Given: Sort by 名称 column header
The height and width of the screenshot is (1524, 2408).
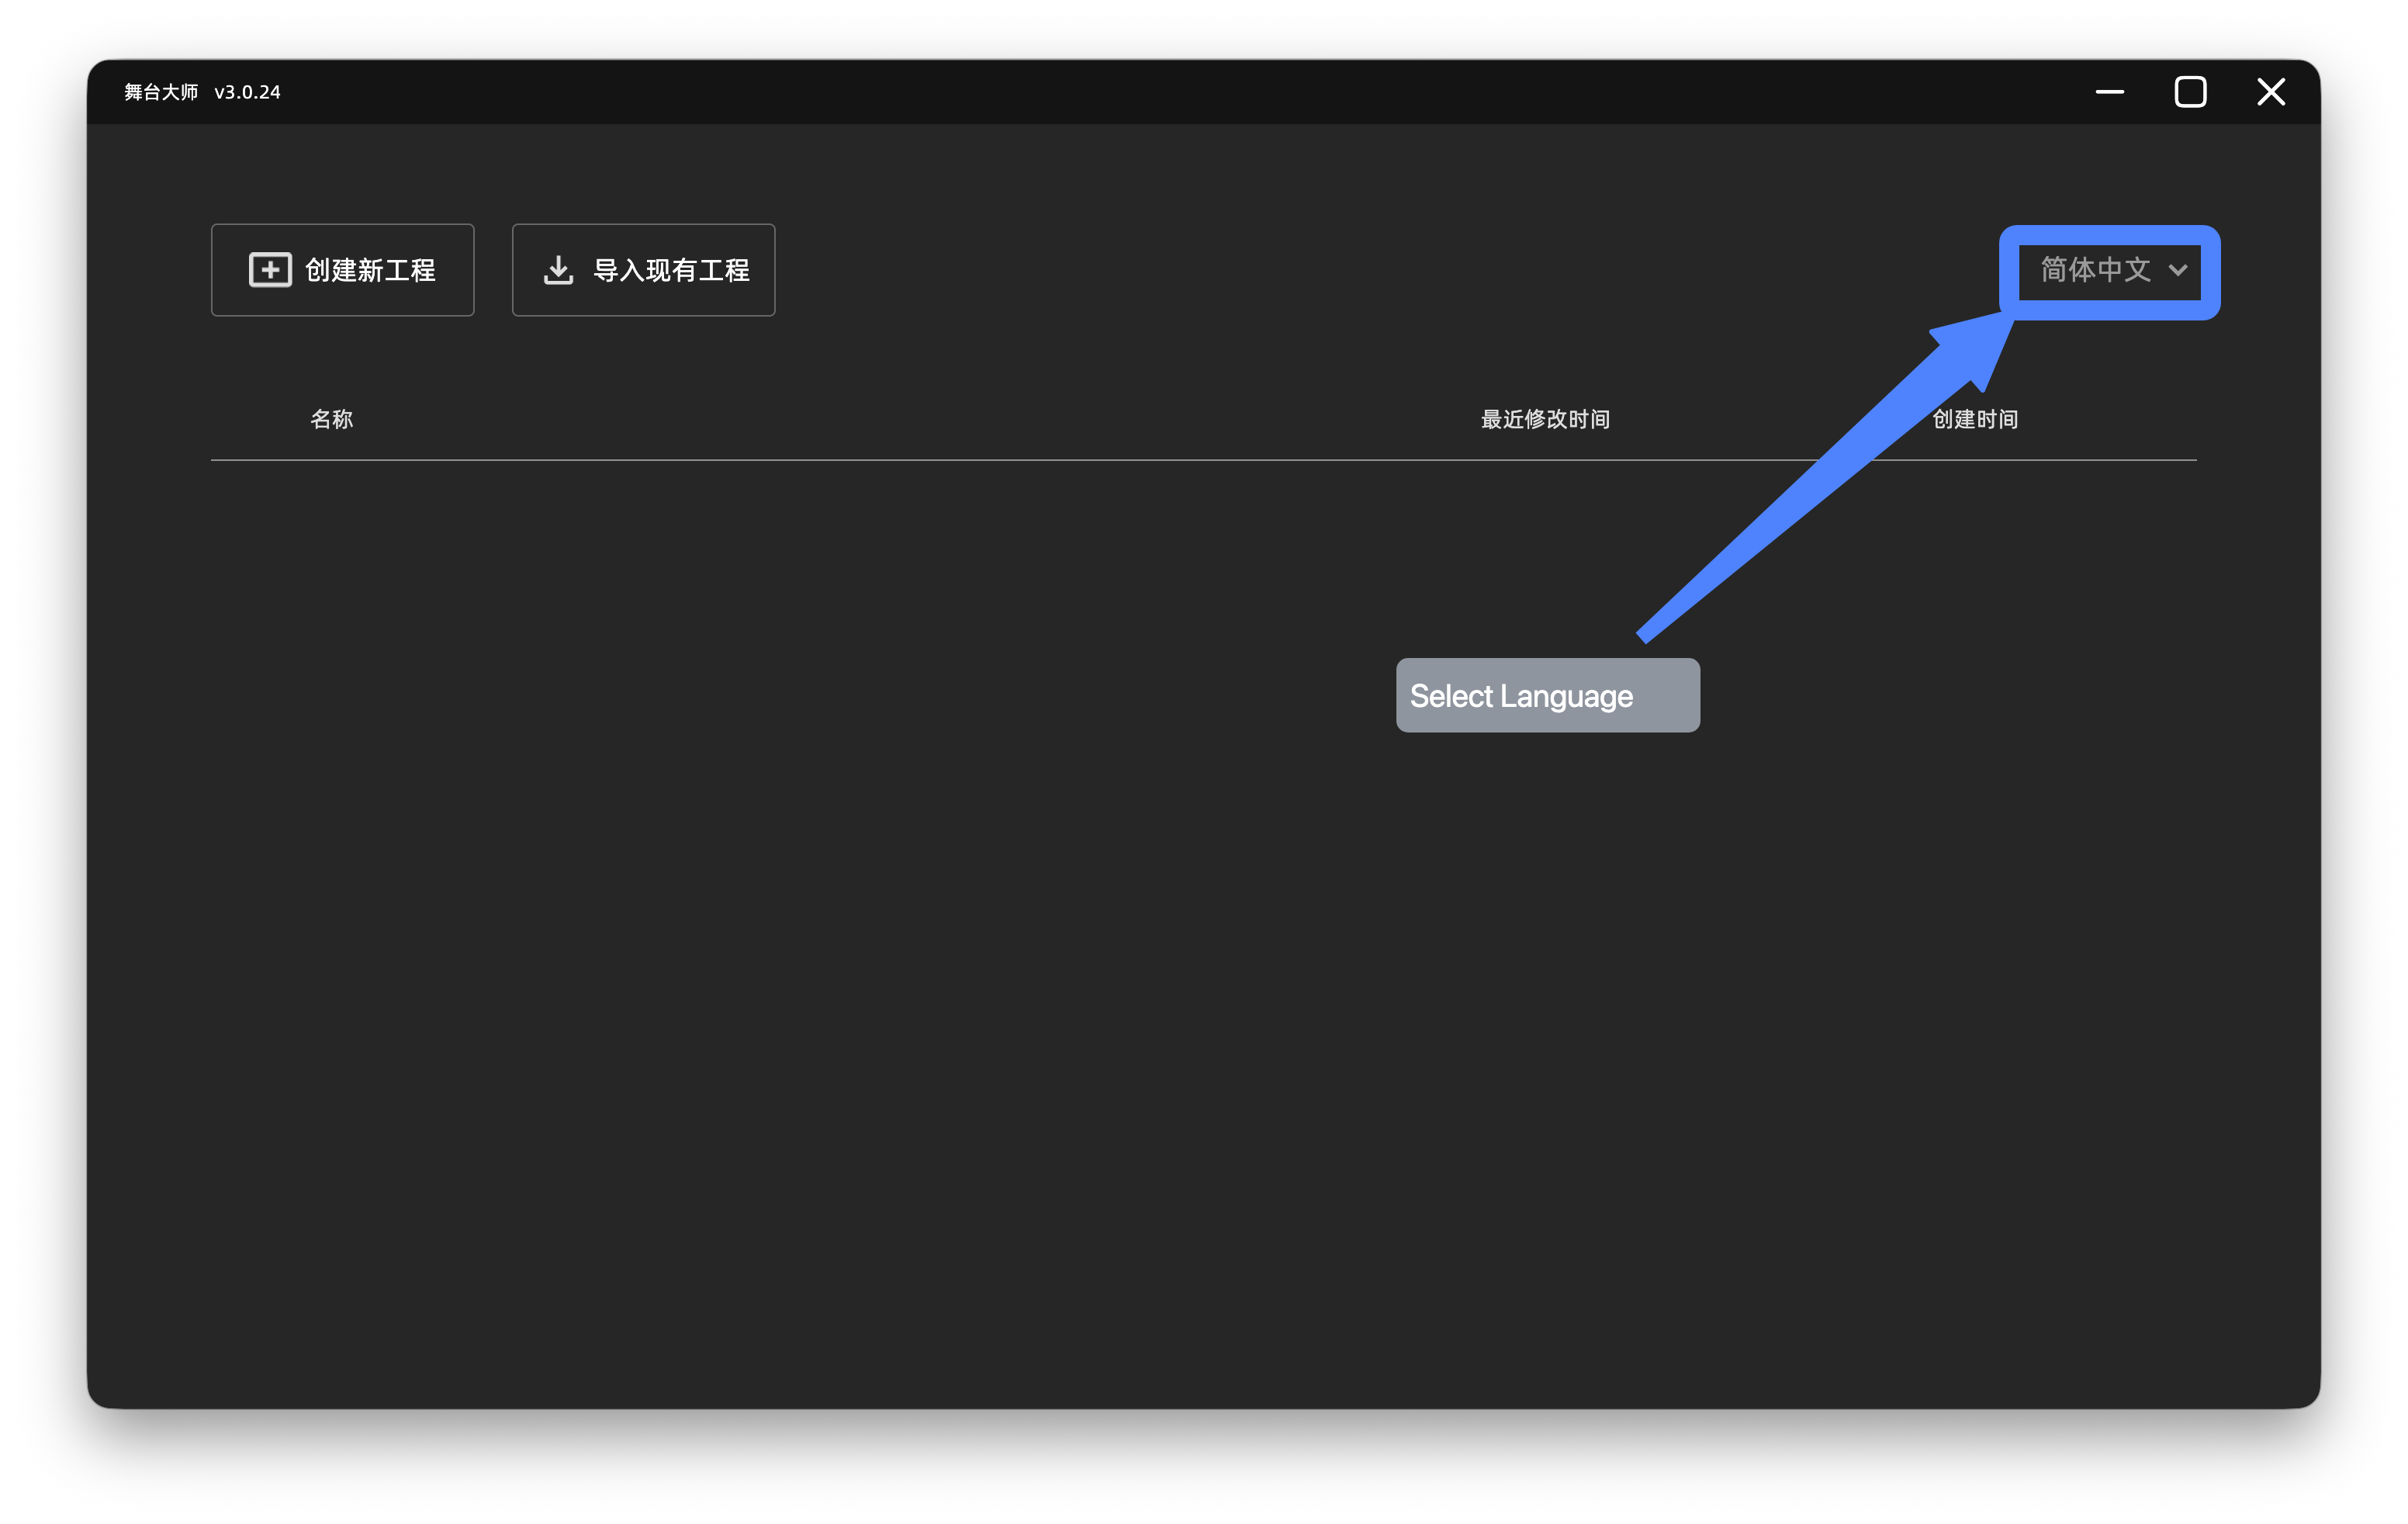Looking at the screenshot, I should (332, 419).
